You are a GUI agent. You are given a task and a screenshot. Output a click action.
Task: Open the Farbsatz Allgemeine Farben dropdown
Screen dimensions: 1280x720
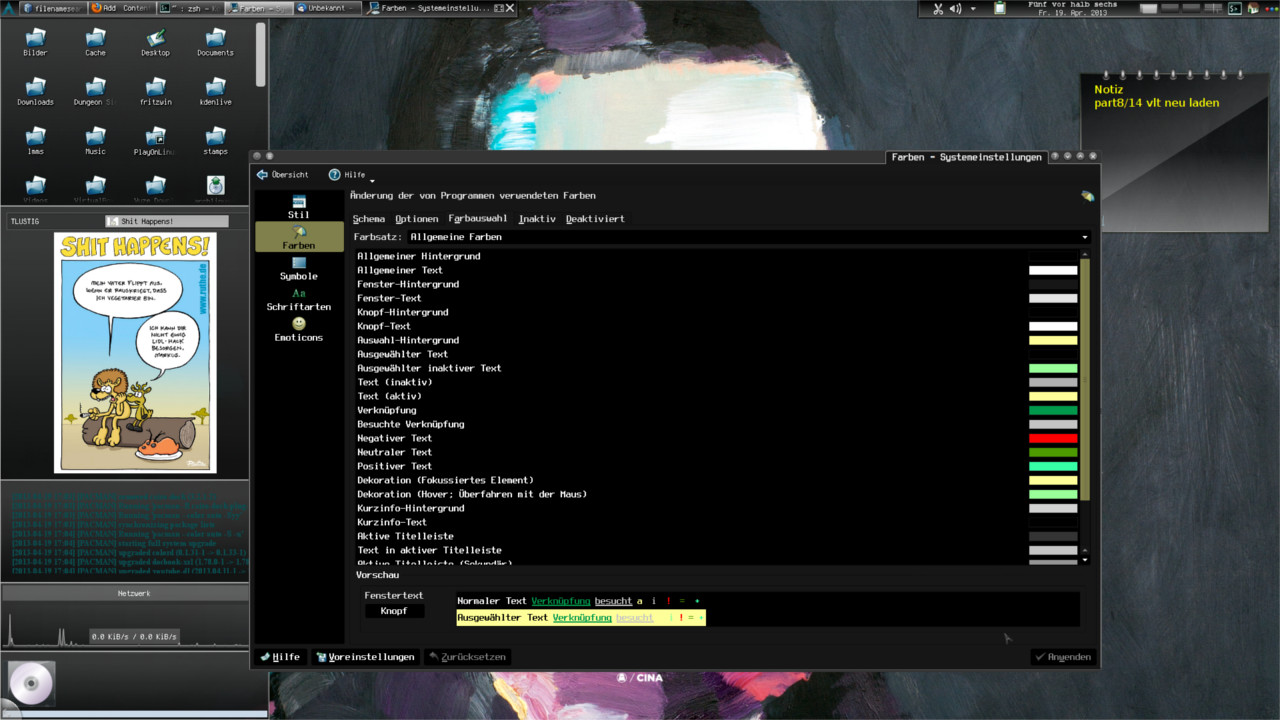click(x=750, y=237)
